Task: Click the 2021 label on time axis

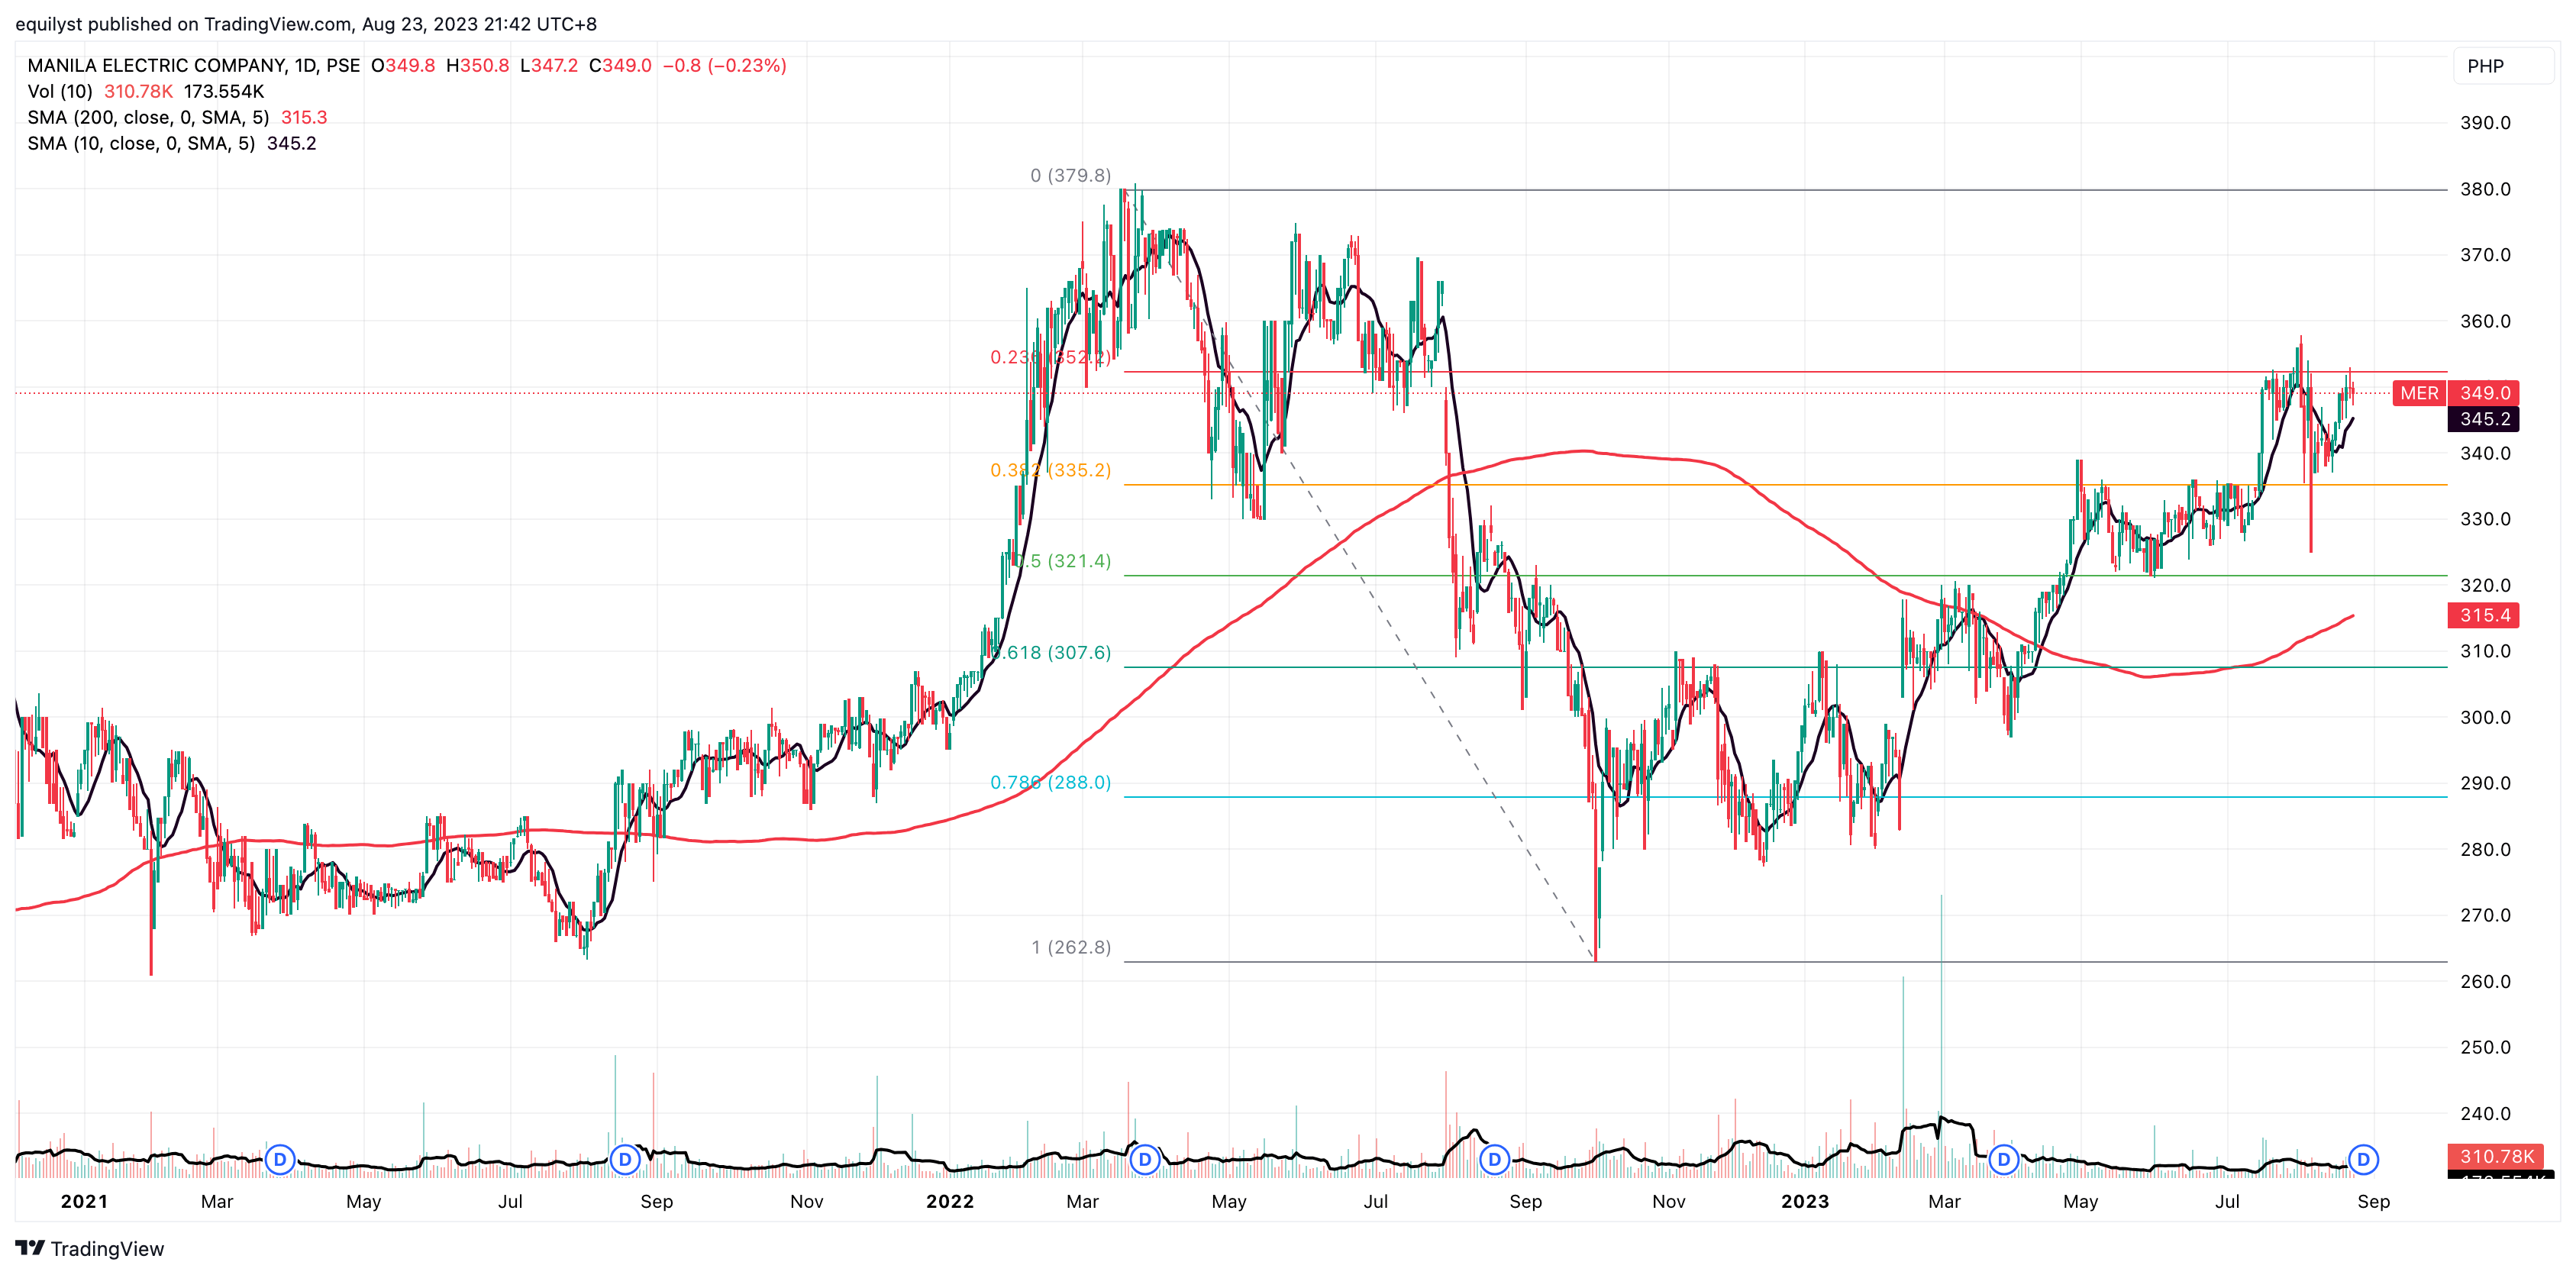Action: point(84,1201)
